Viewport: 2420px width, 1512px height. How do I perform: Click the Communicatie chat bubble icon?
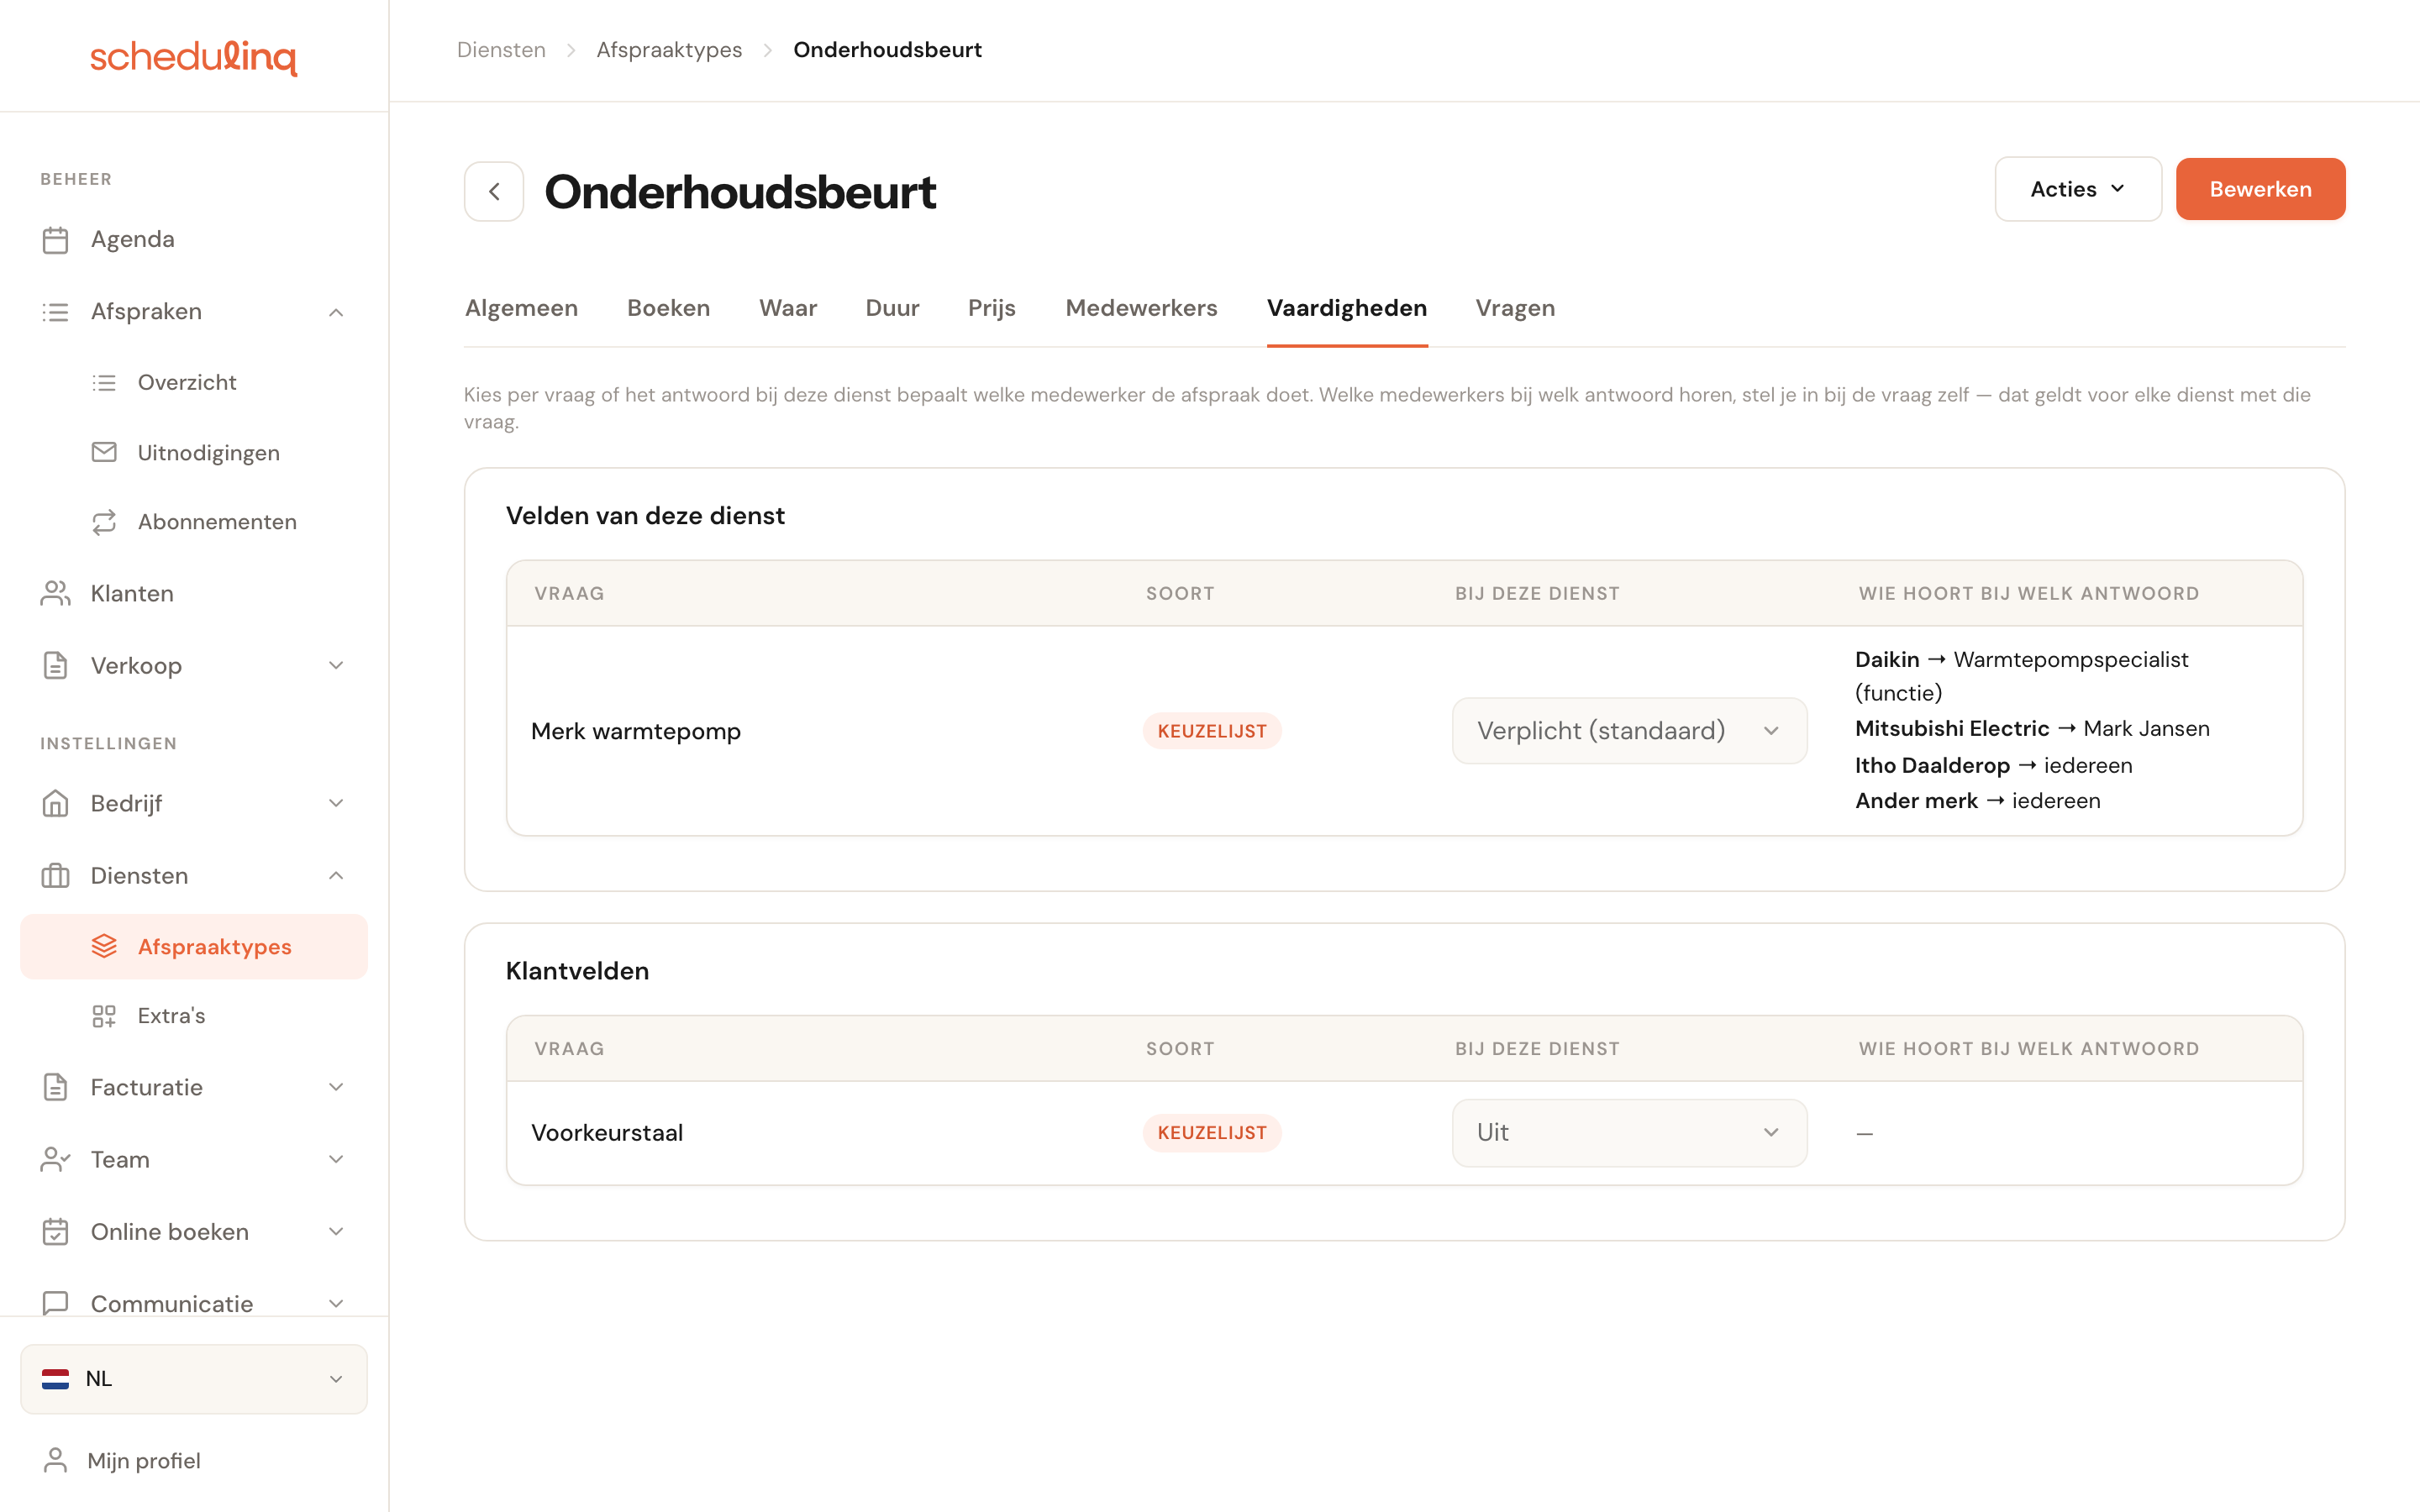55,1303
